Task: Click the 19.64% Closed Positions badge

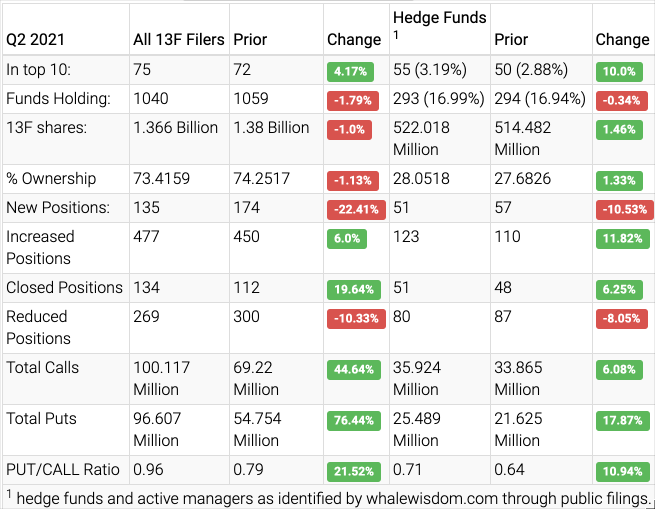Action: (x=353, y=289)
